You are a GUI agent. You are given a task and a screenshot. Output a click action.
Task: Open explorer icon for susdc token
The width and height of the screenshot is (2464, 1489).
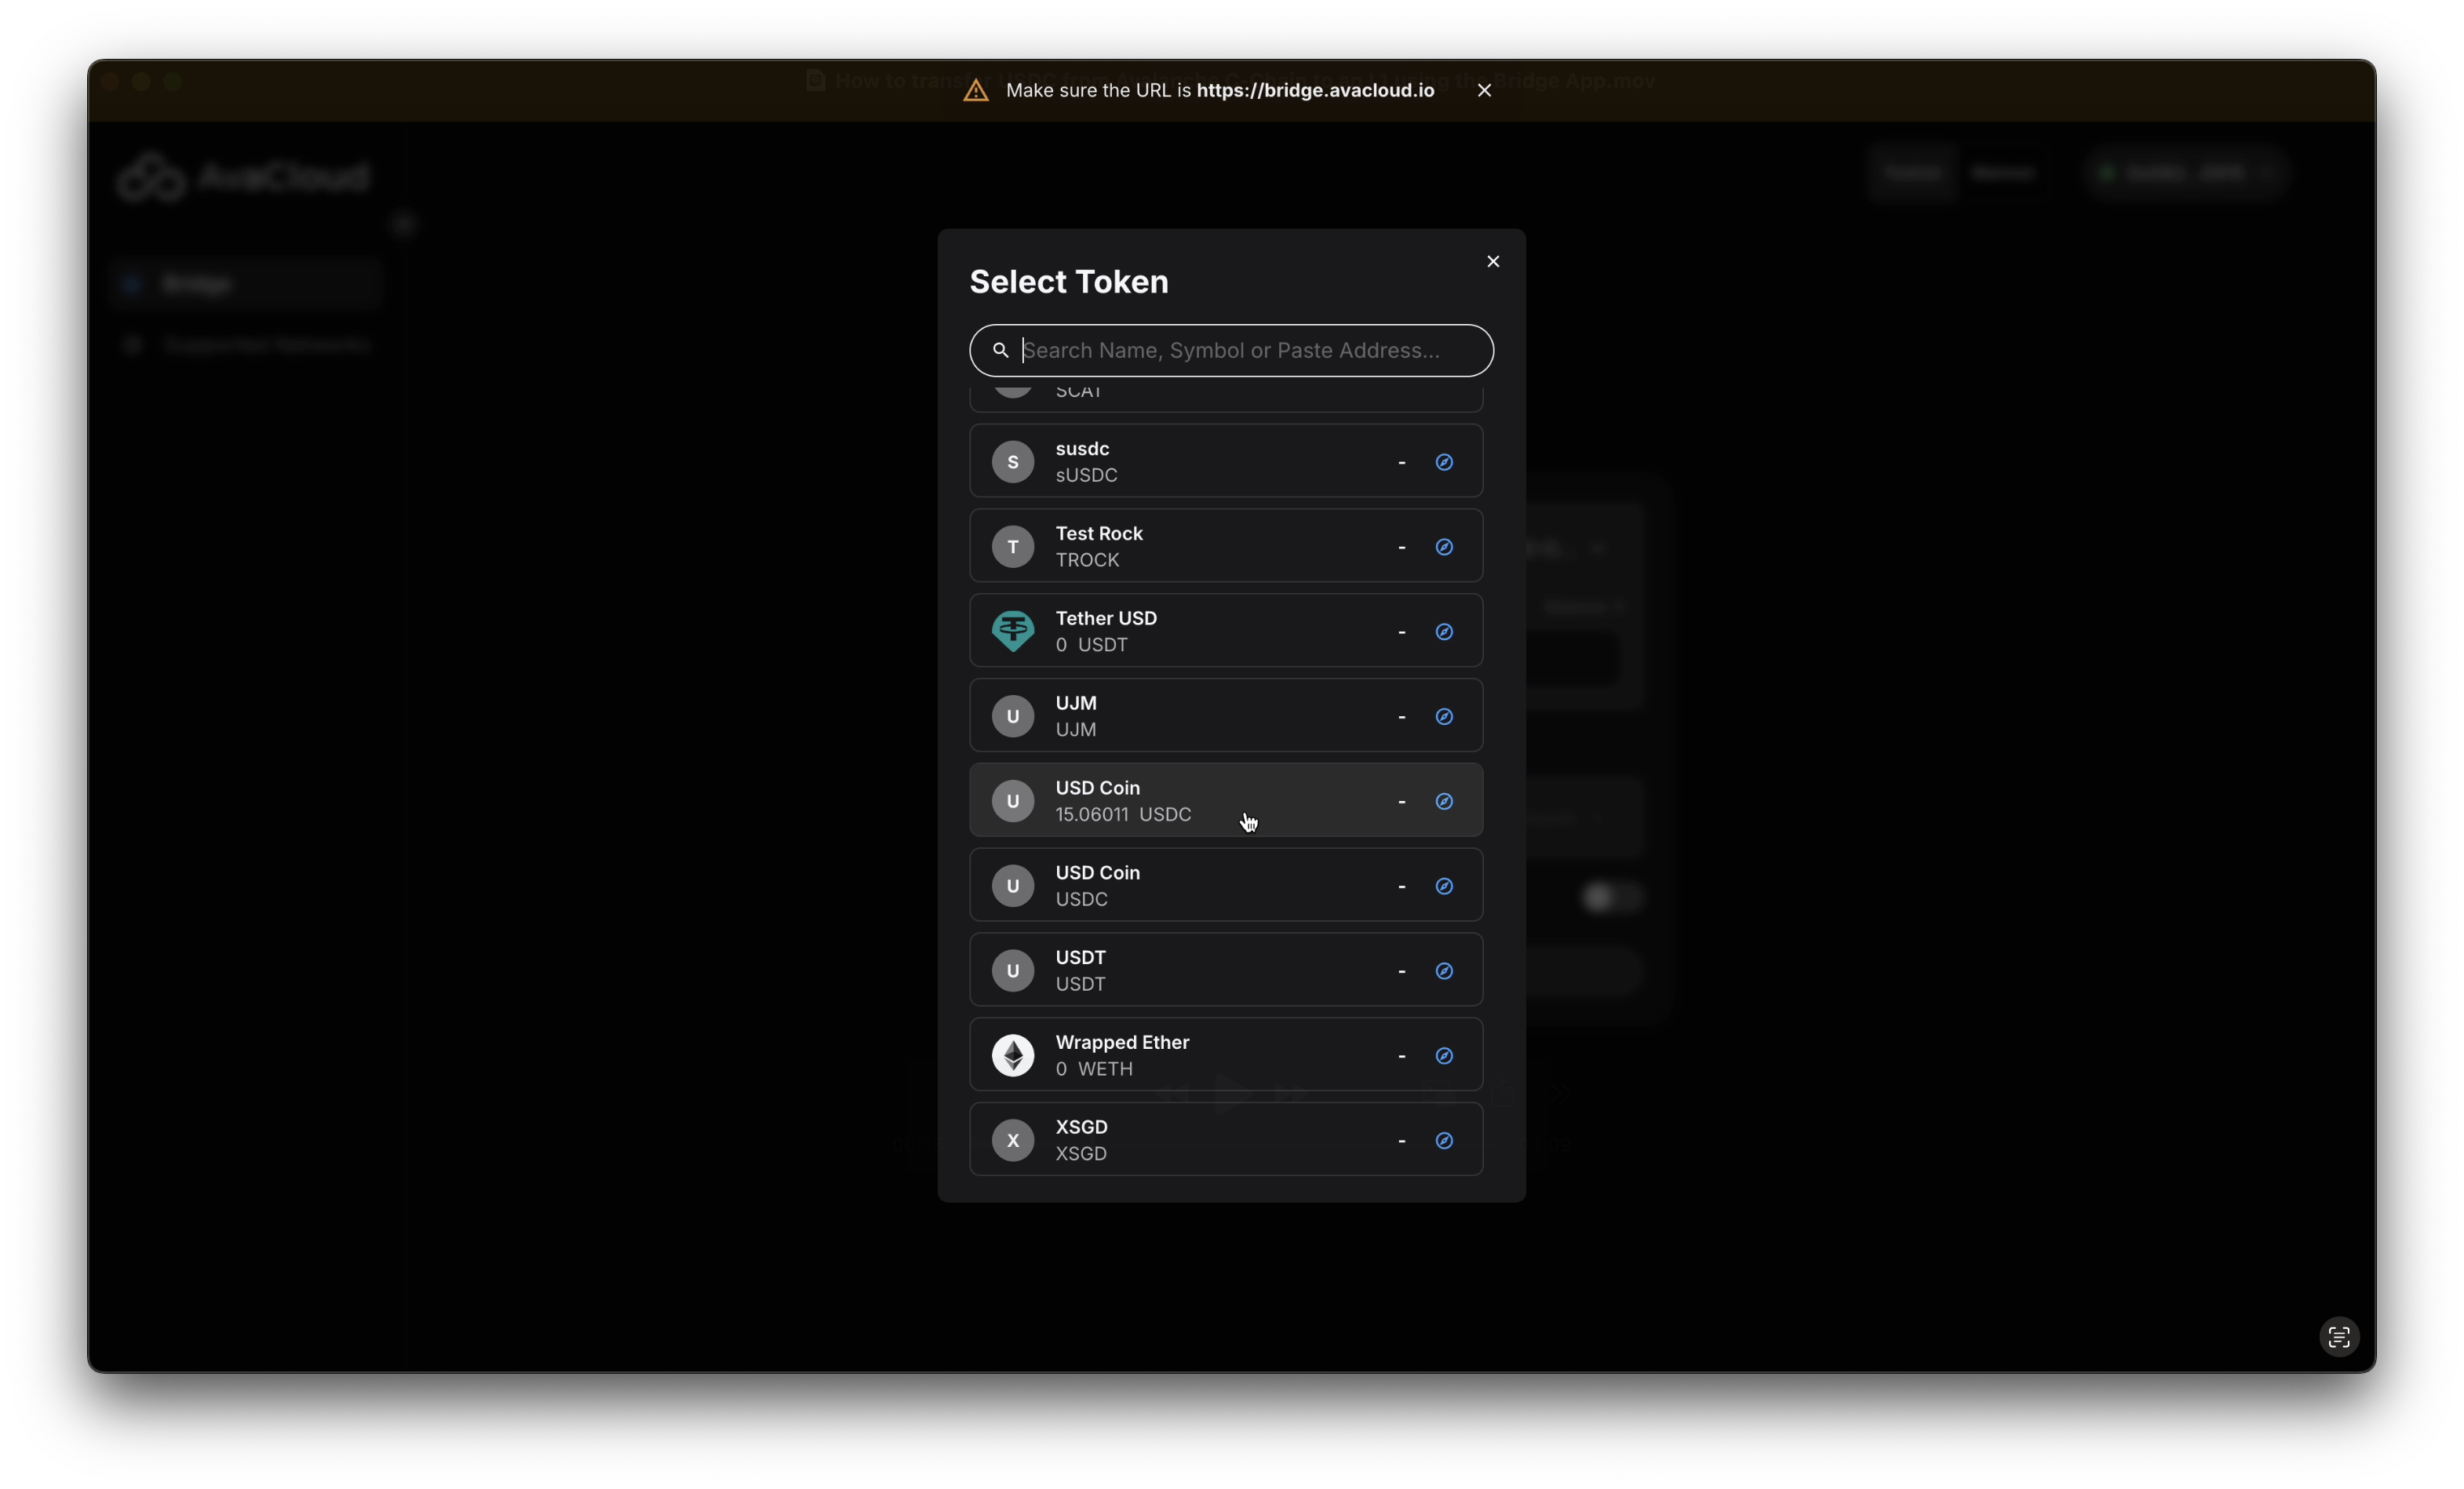pos(1444,462)
